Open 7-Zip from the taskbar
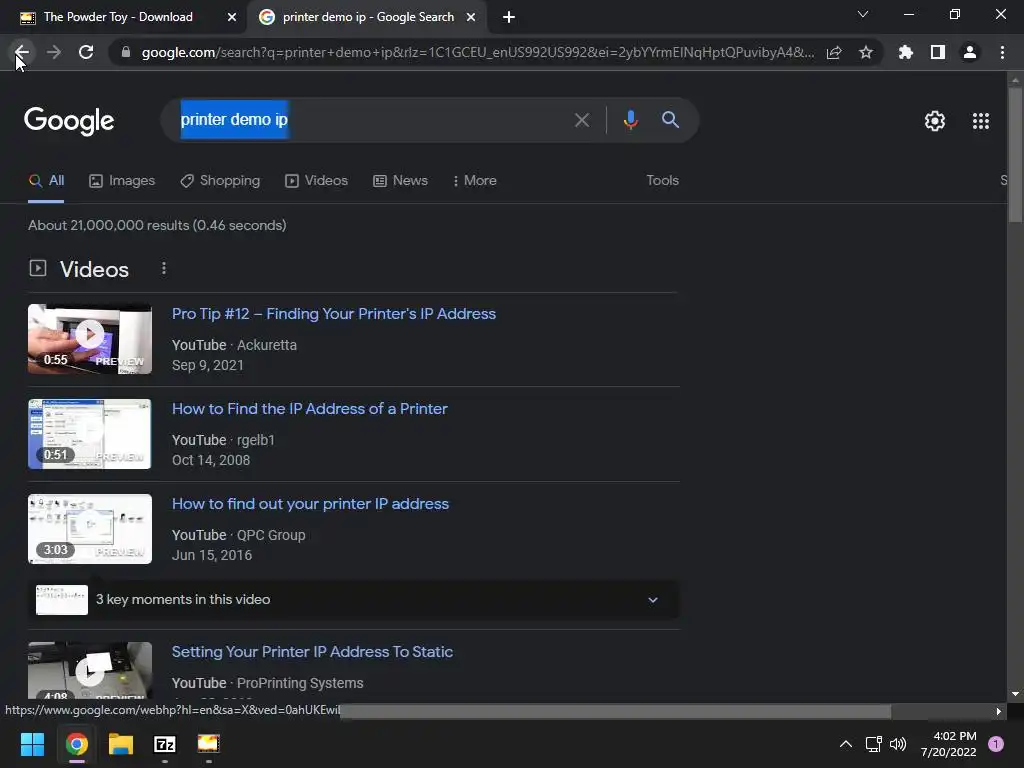Screen dimensions: 1024x768 165,744
